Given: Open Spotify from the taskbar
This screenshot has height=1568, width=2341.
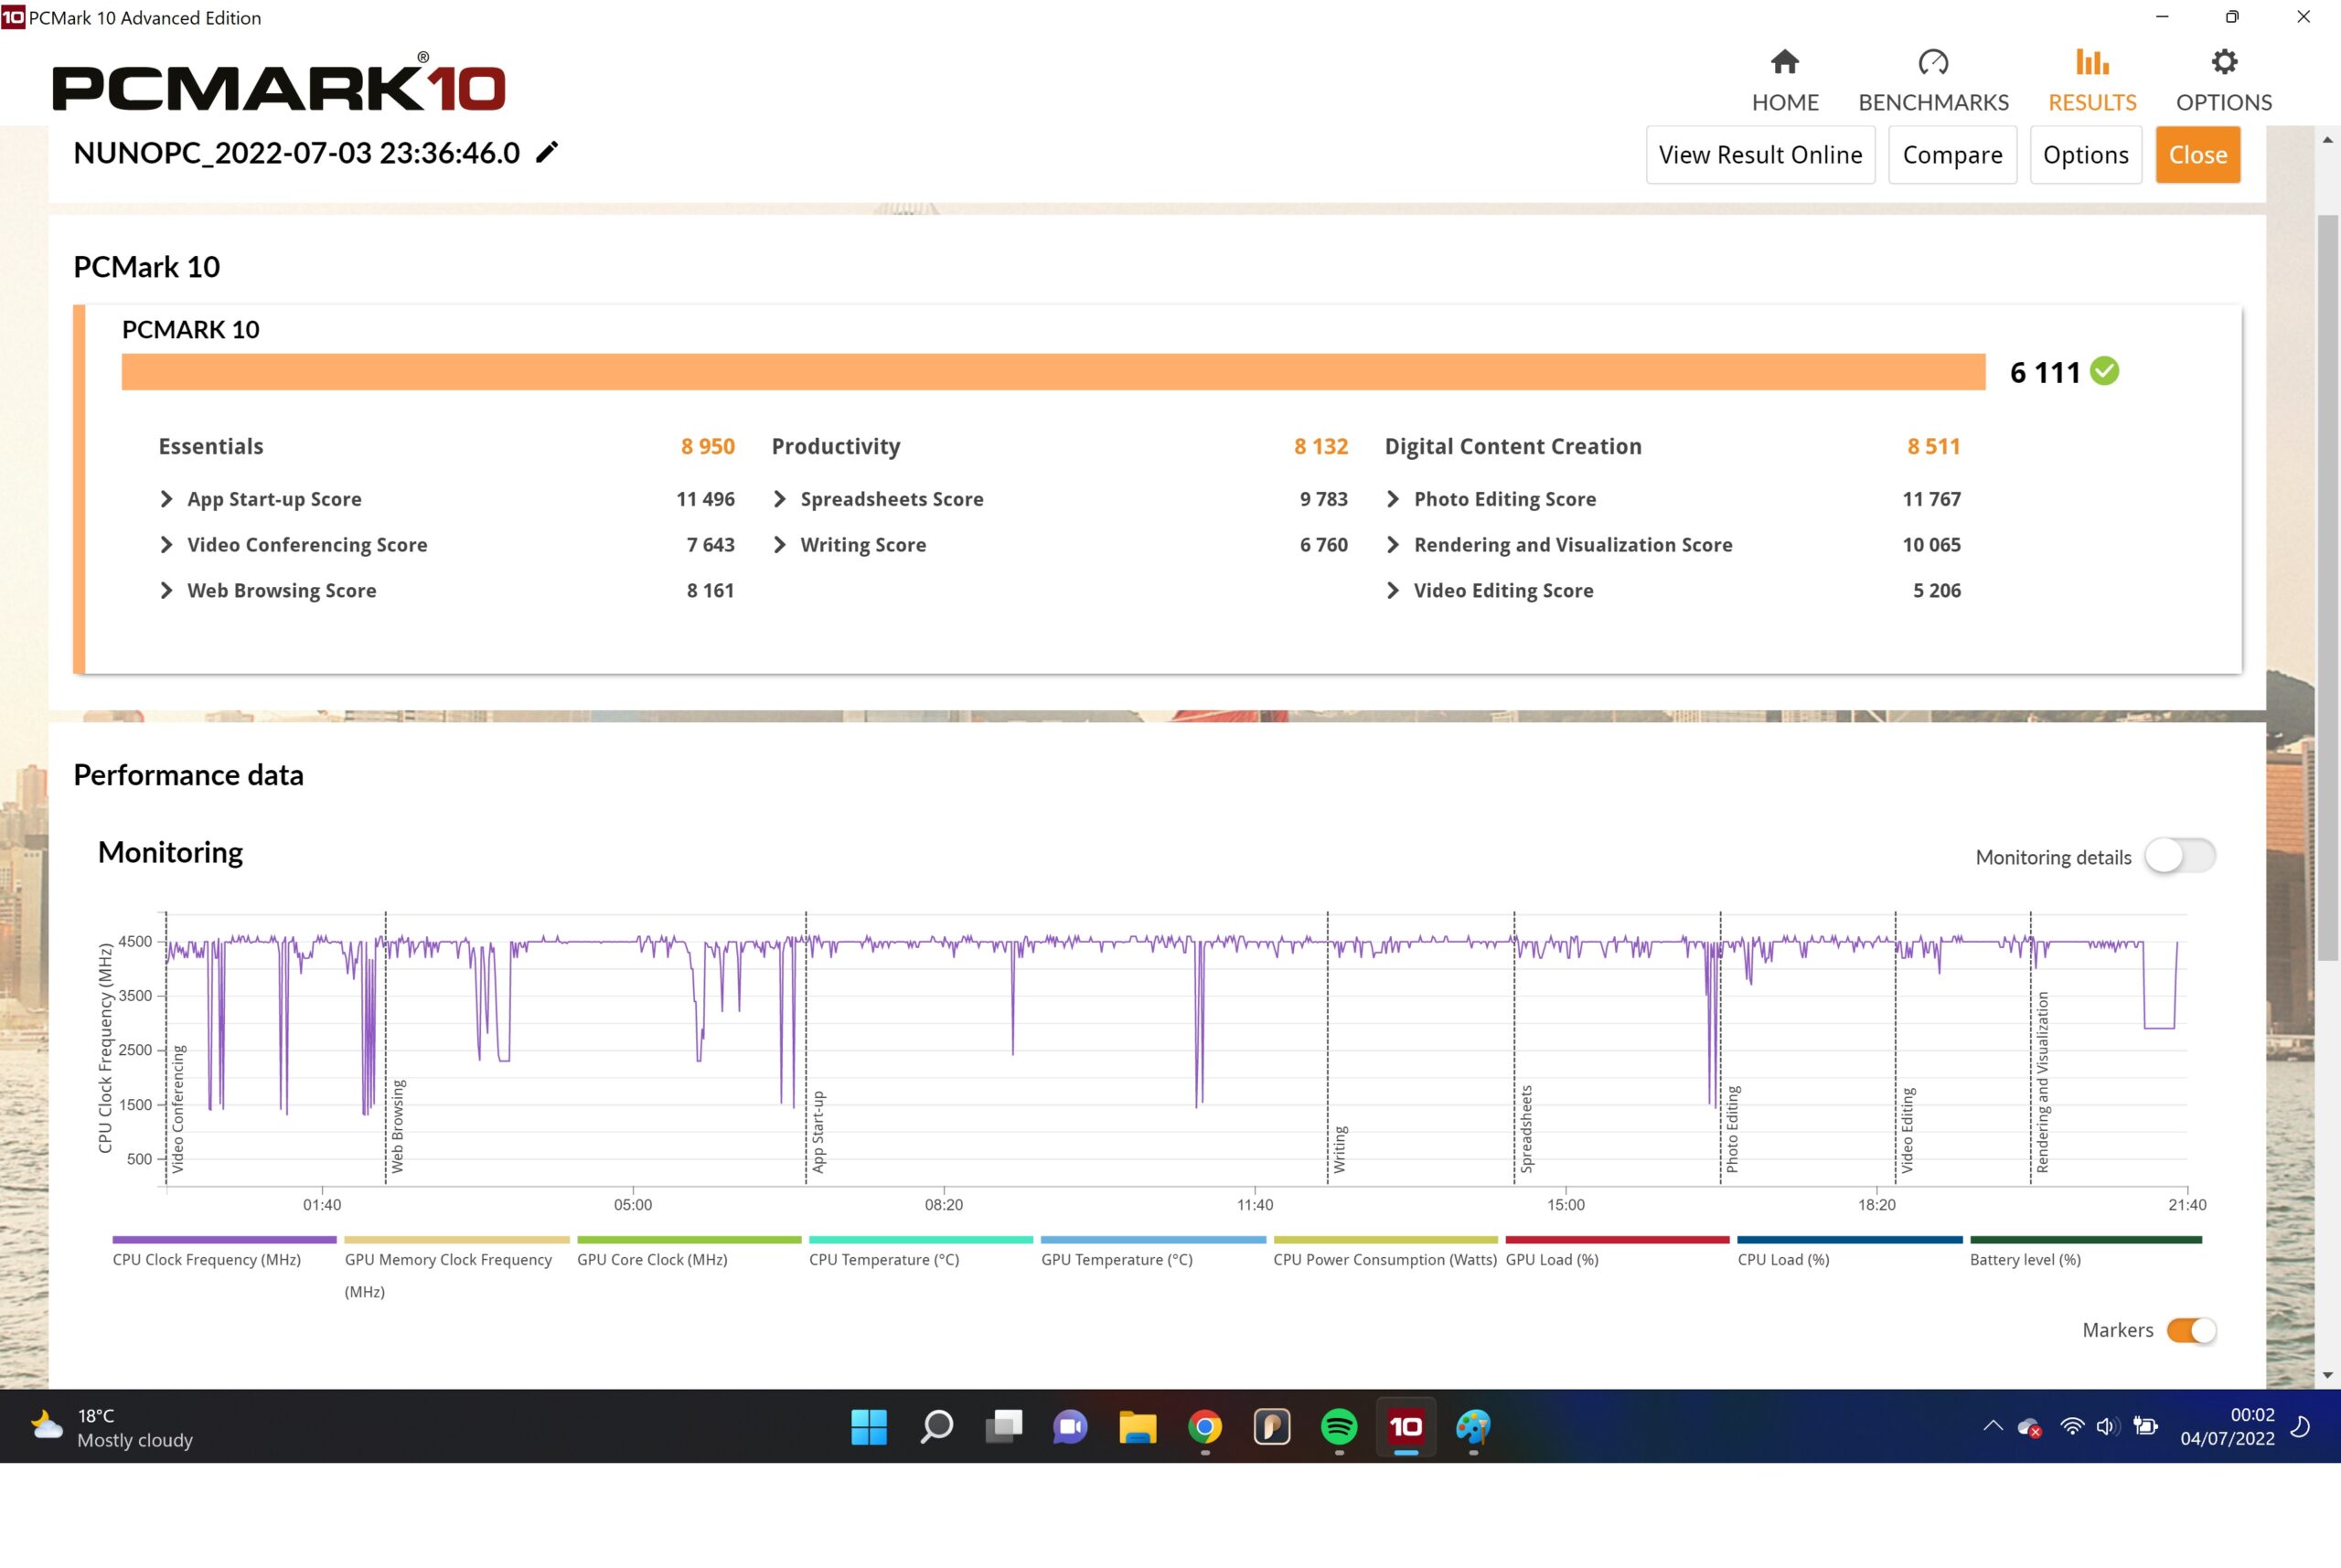Looking at the screenshot, I should pyautogui.click(x=1339, y=1426).
